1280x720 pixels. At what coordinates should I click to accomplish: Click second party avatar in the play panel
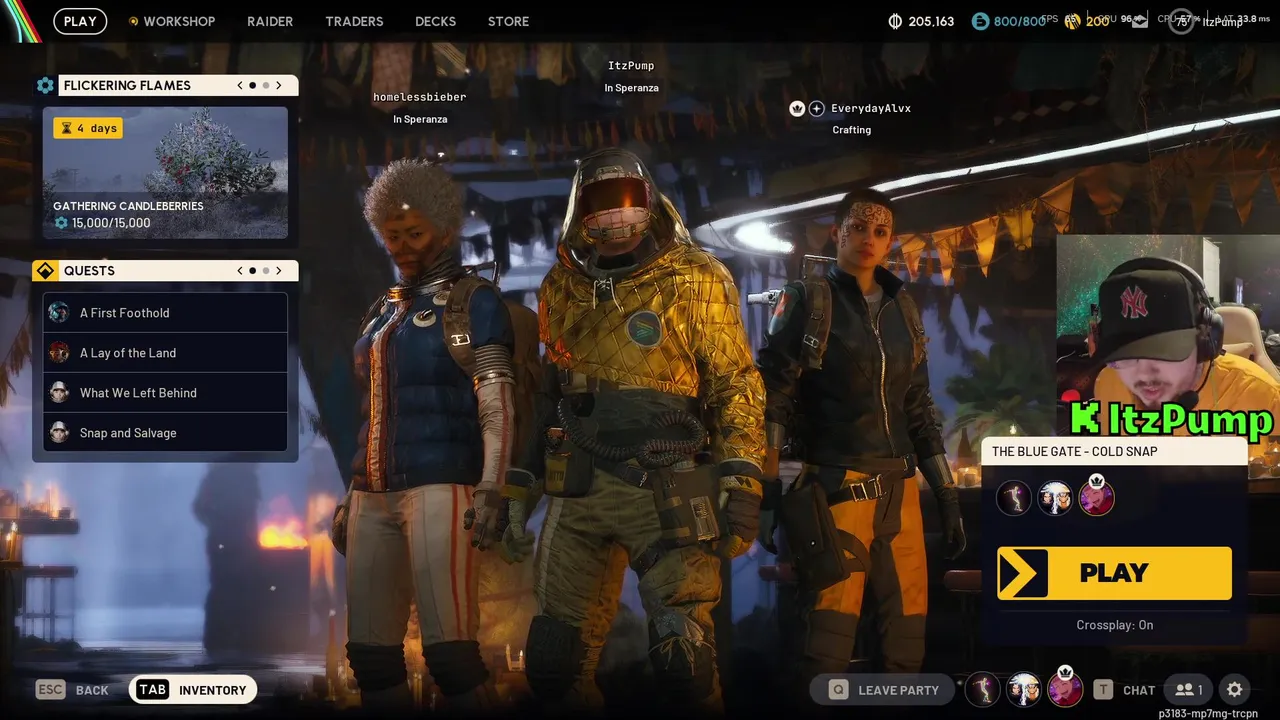[1055, 497]
